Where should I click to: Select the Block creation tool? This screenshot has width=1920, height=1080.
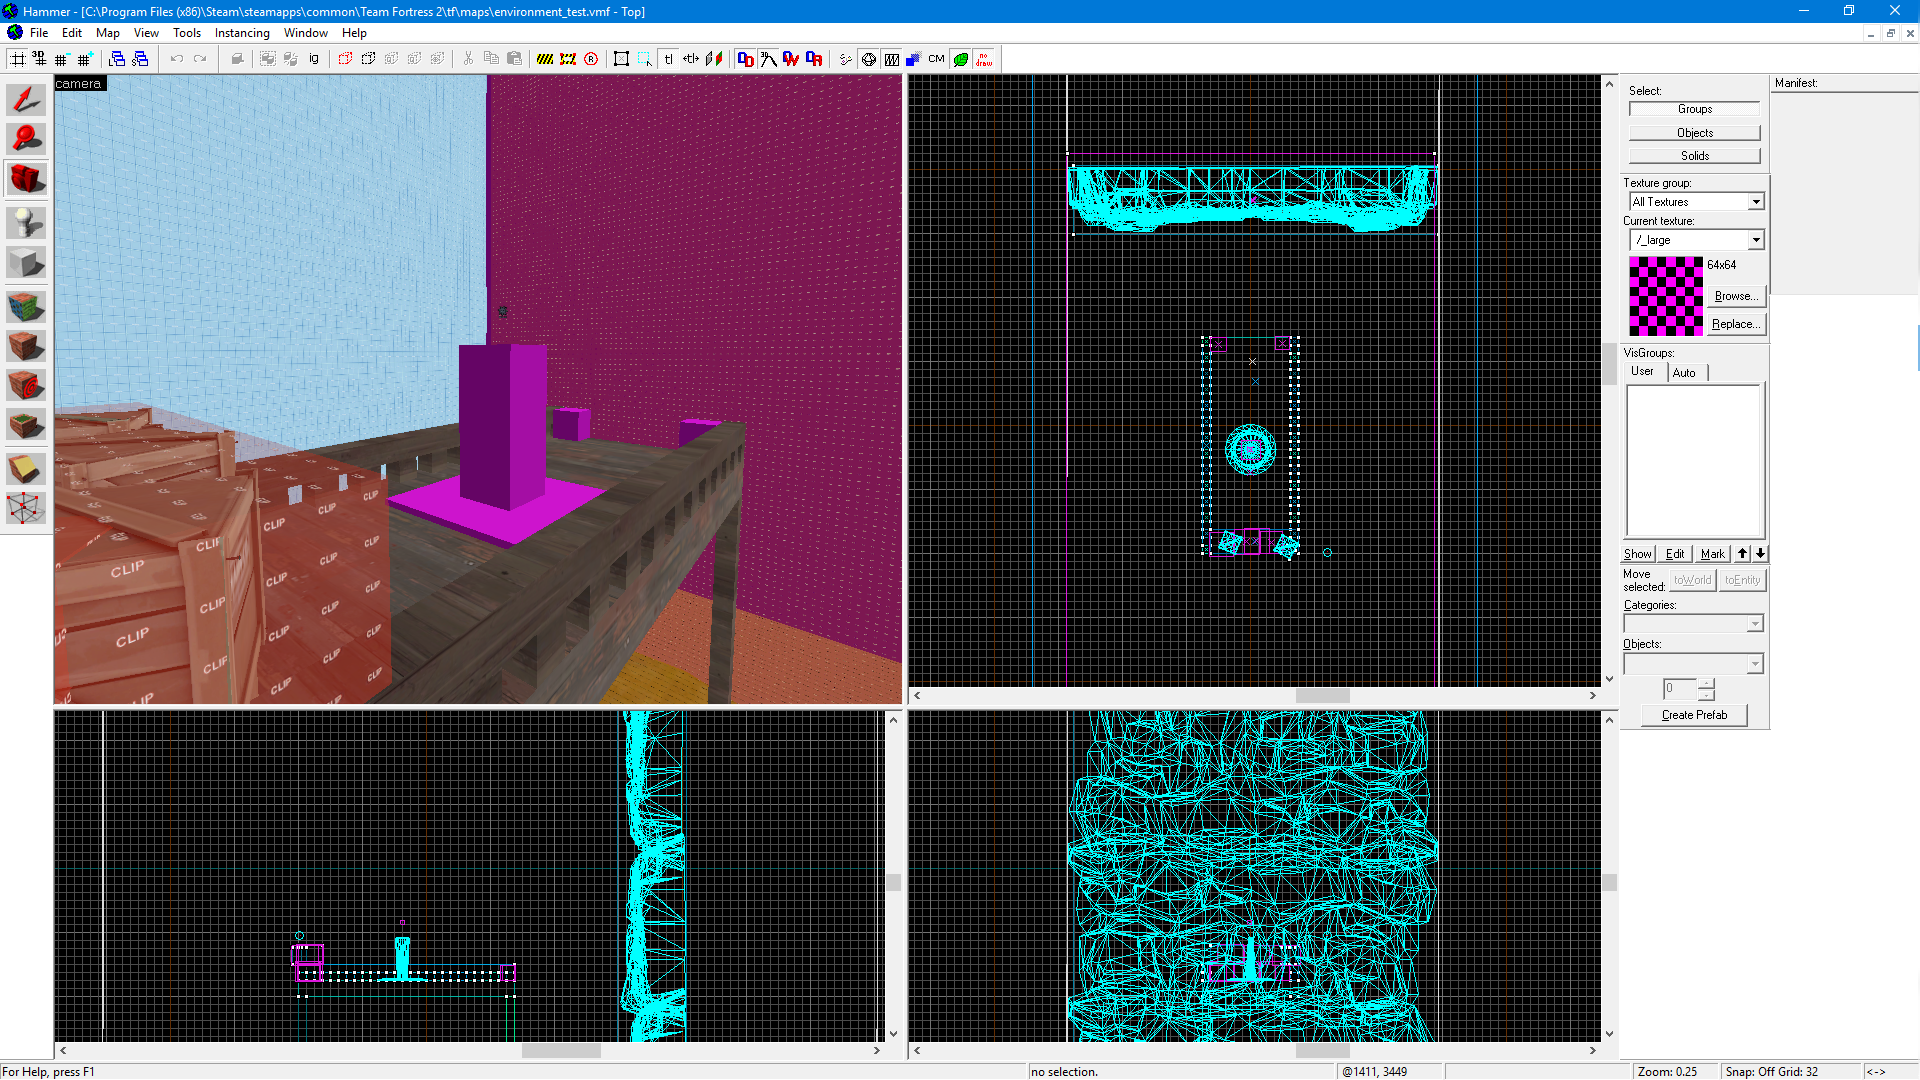pyautogui.click(x=26, y=263)
